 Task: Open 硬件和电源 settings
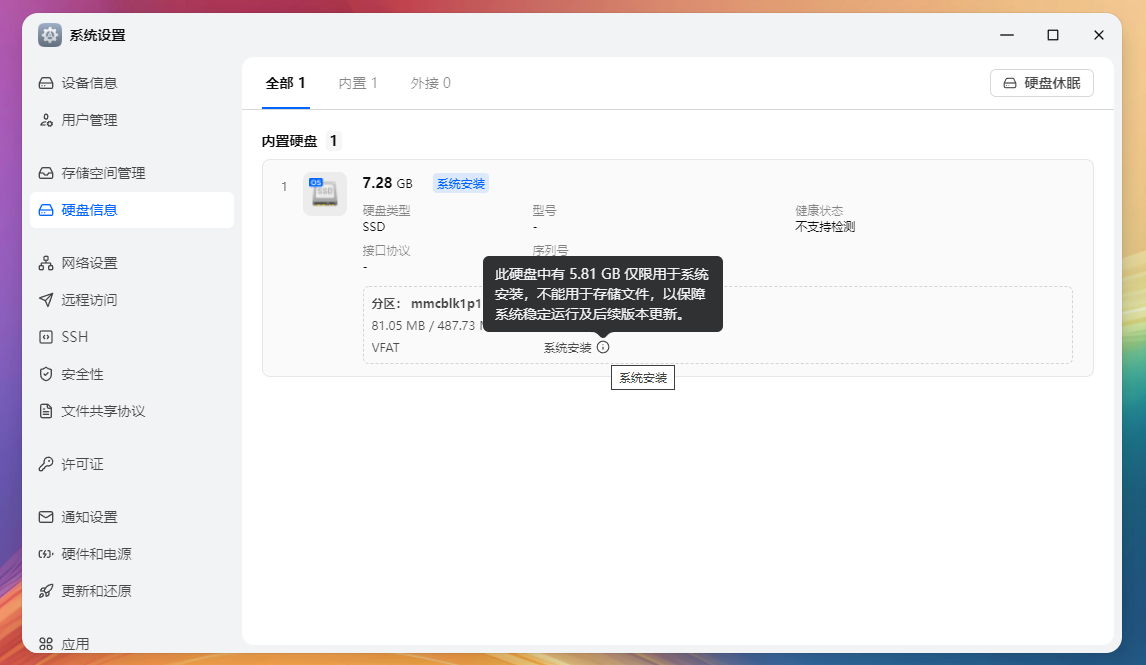pyautogui.click(x=96, y=554)
